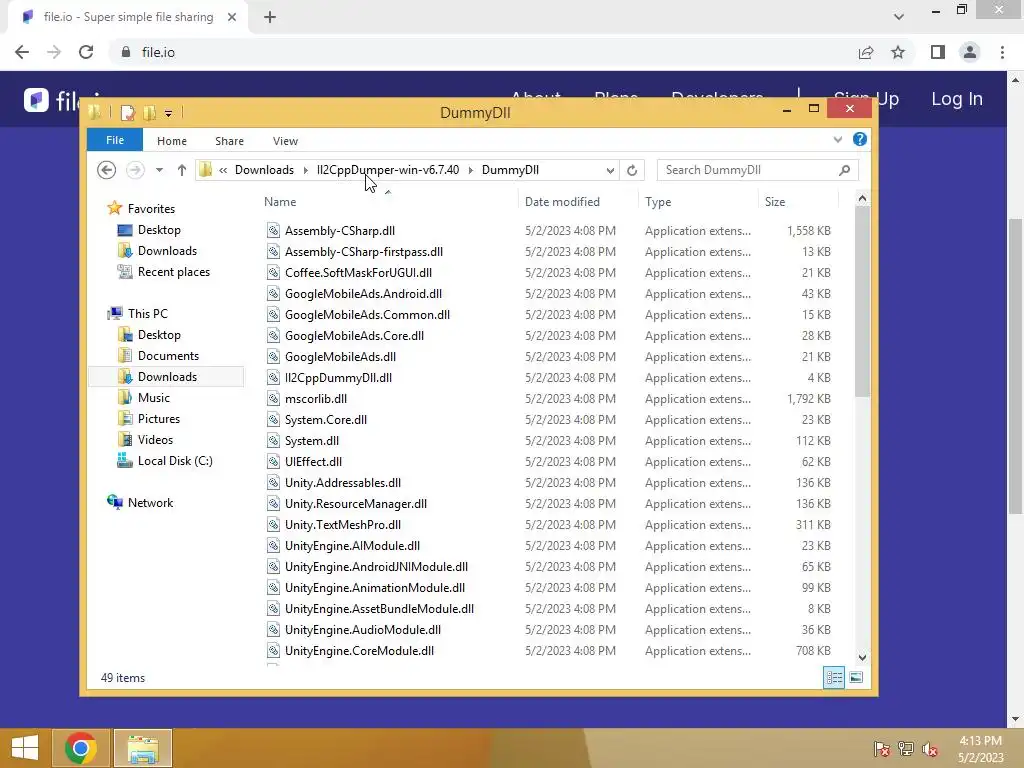This screenshot has height=768, width=1024.
Task: Select file Coffee.SoftMaskForUGUI.dll
Action: (x=358, y=273)
